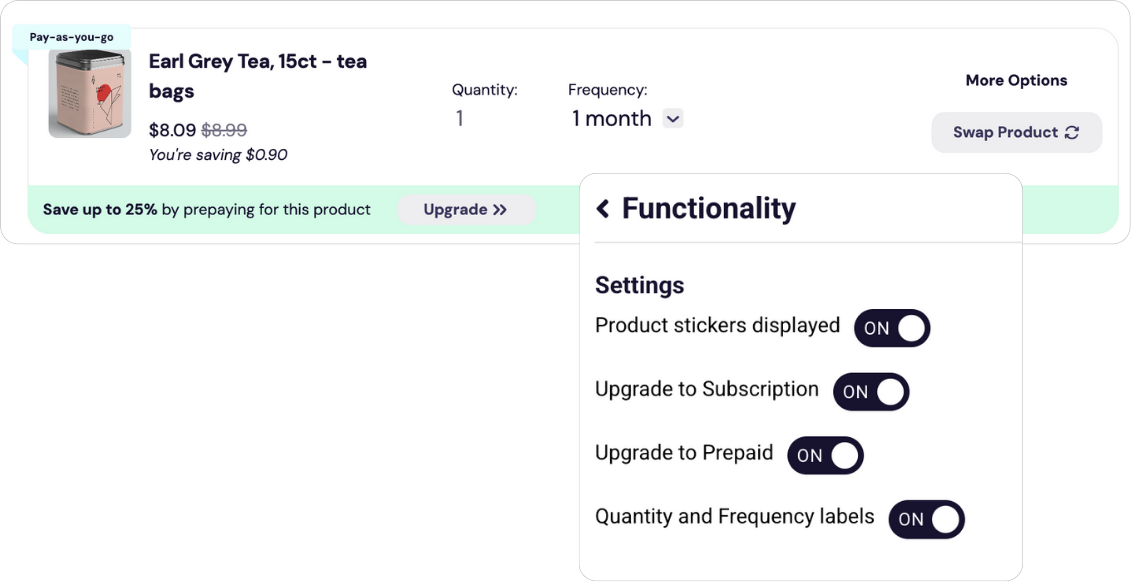
Task: Click the Functionality panel heading
Action: pyautogui.click(x=708, y=208)
